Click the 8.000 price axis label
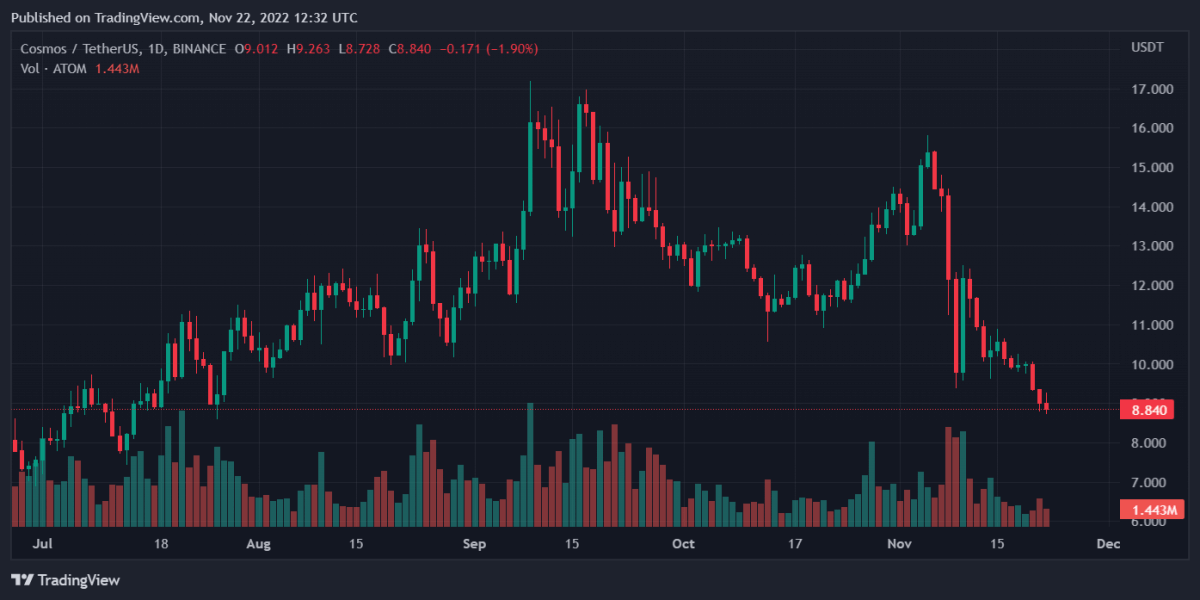 [1151, 443]
